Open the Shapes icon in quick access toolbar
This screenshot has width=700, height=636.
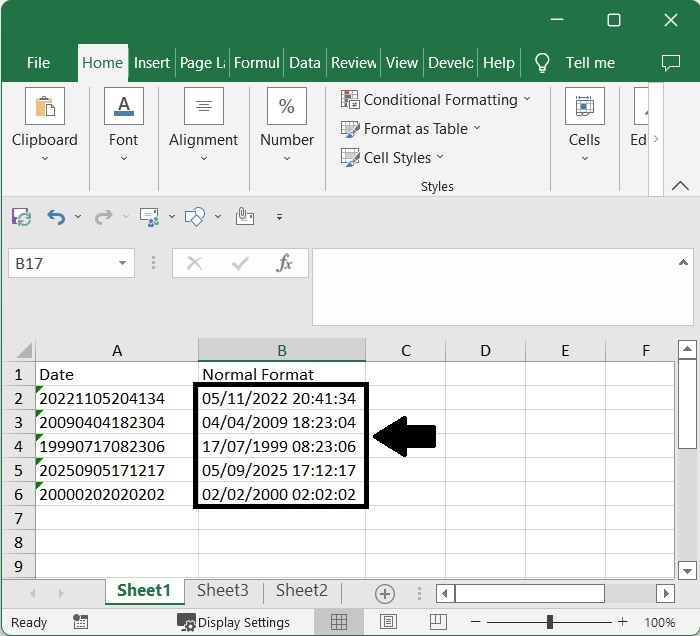(195, 216)
